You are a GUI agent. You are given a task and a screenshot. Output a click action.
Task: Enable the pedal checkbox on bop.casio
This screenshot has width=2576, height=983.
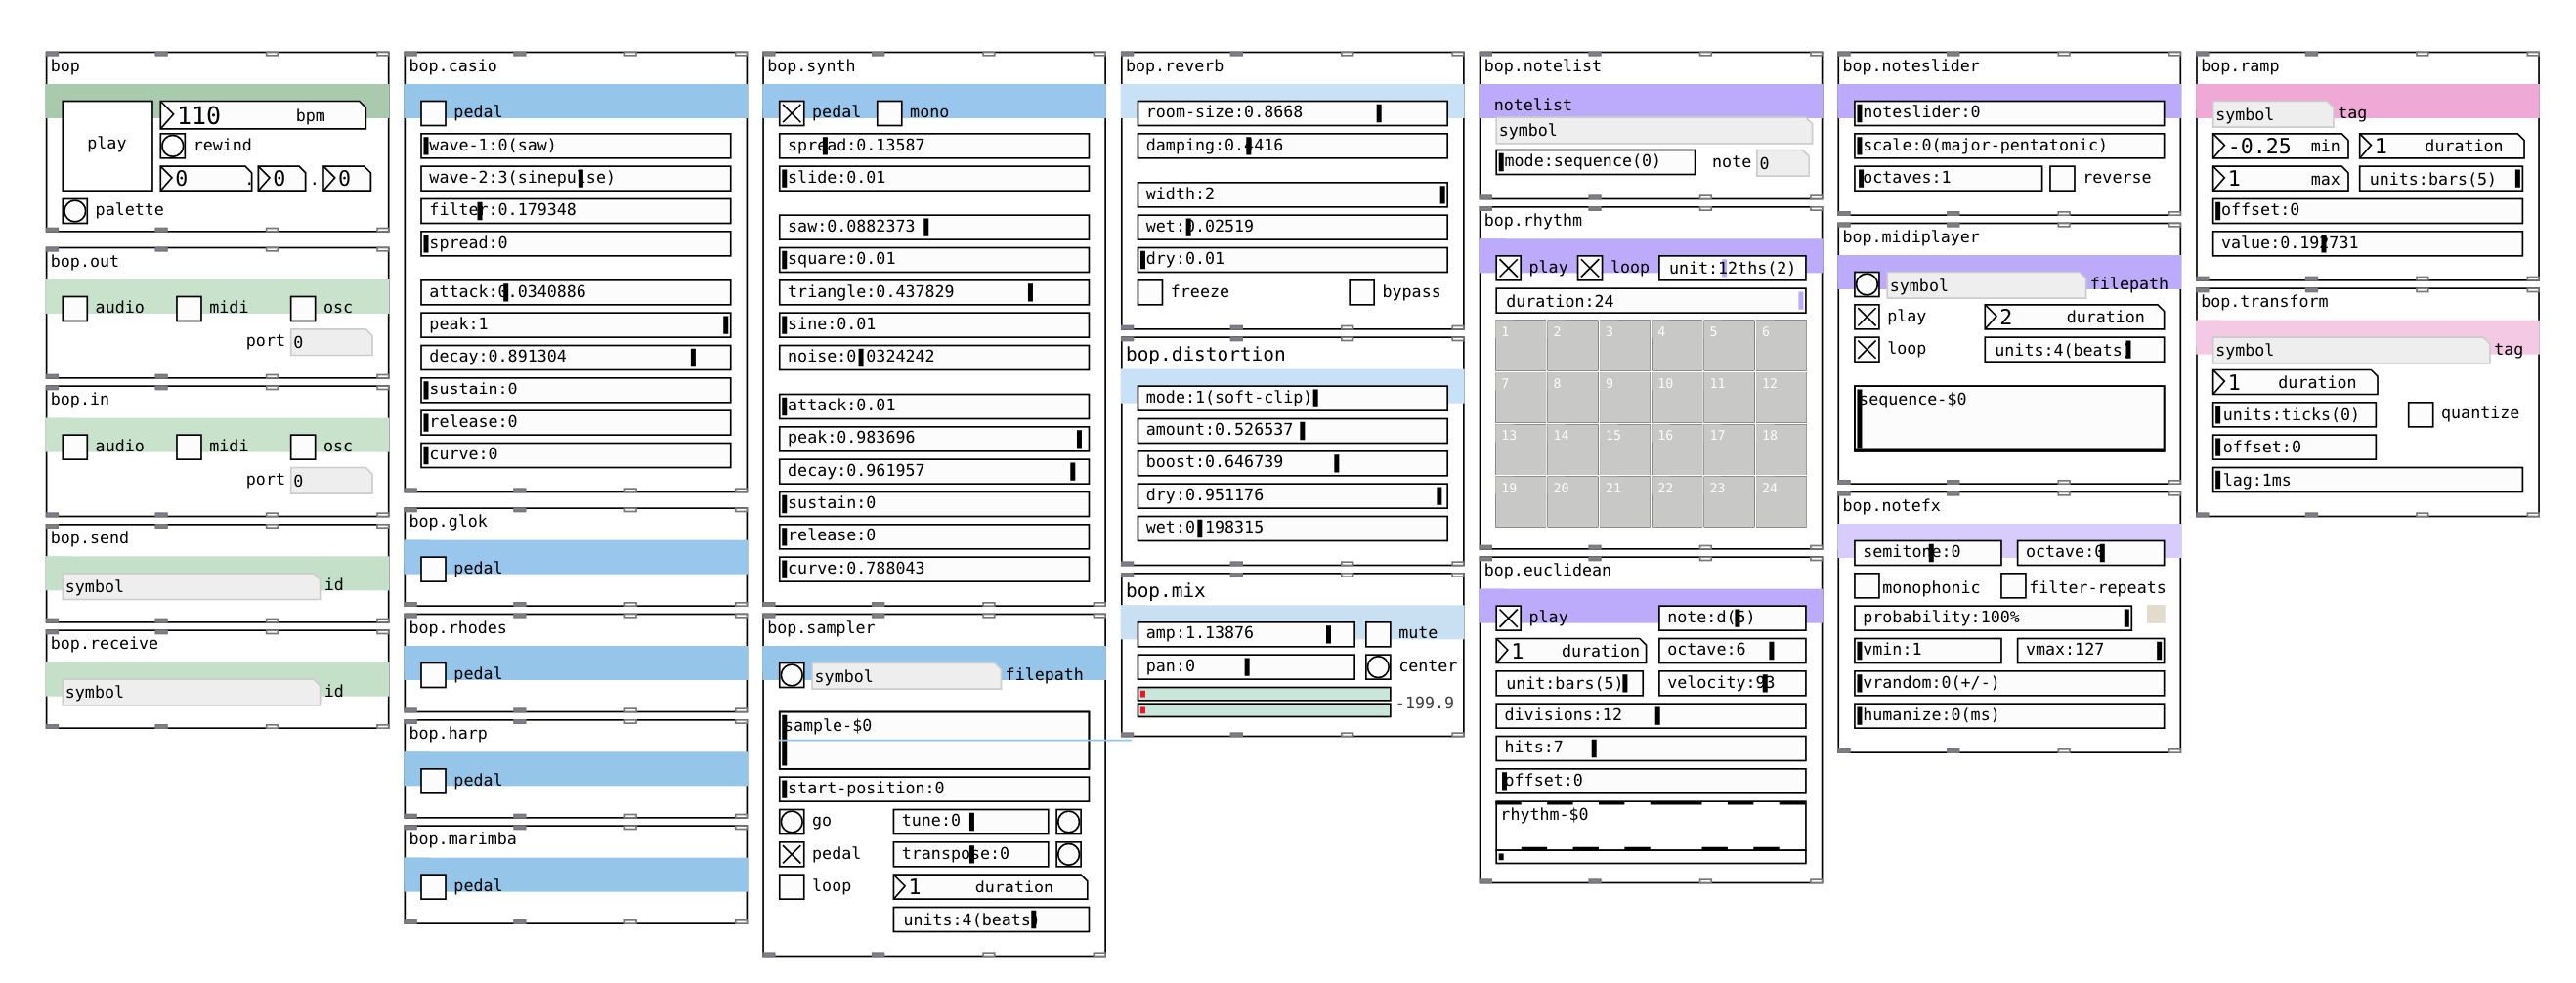[x=432, y=111]
